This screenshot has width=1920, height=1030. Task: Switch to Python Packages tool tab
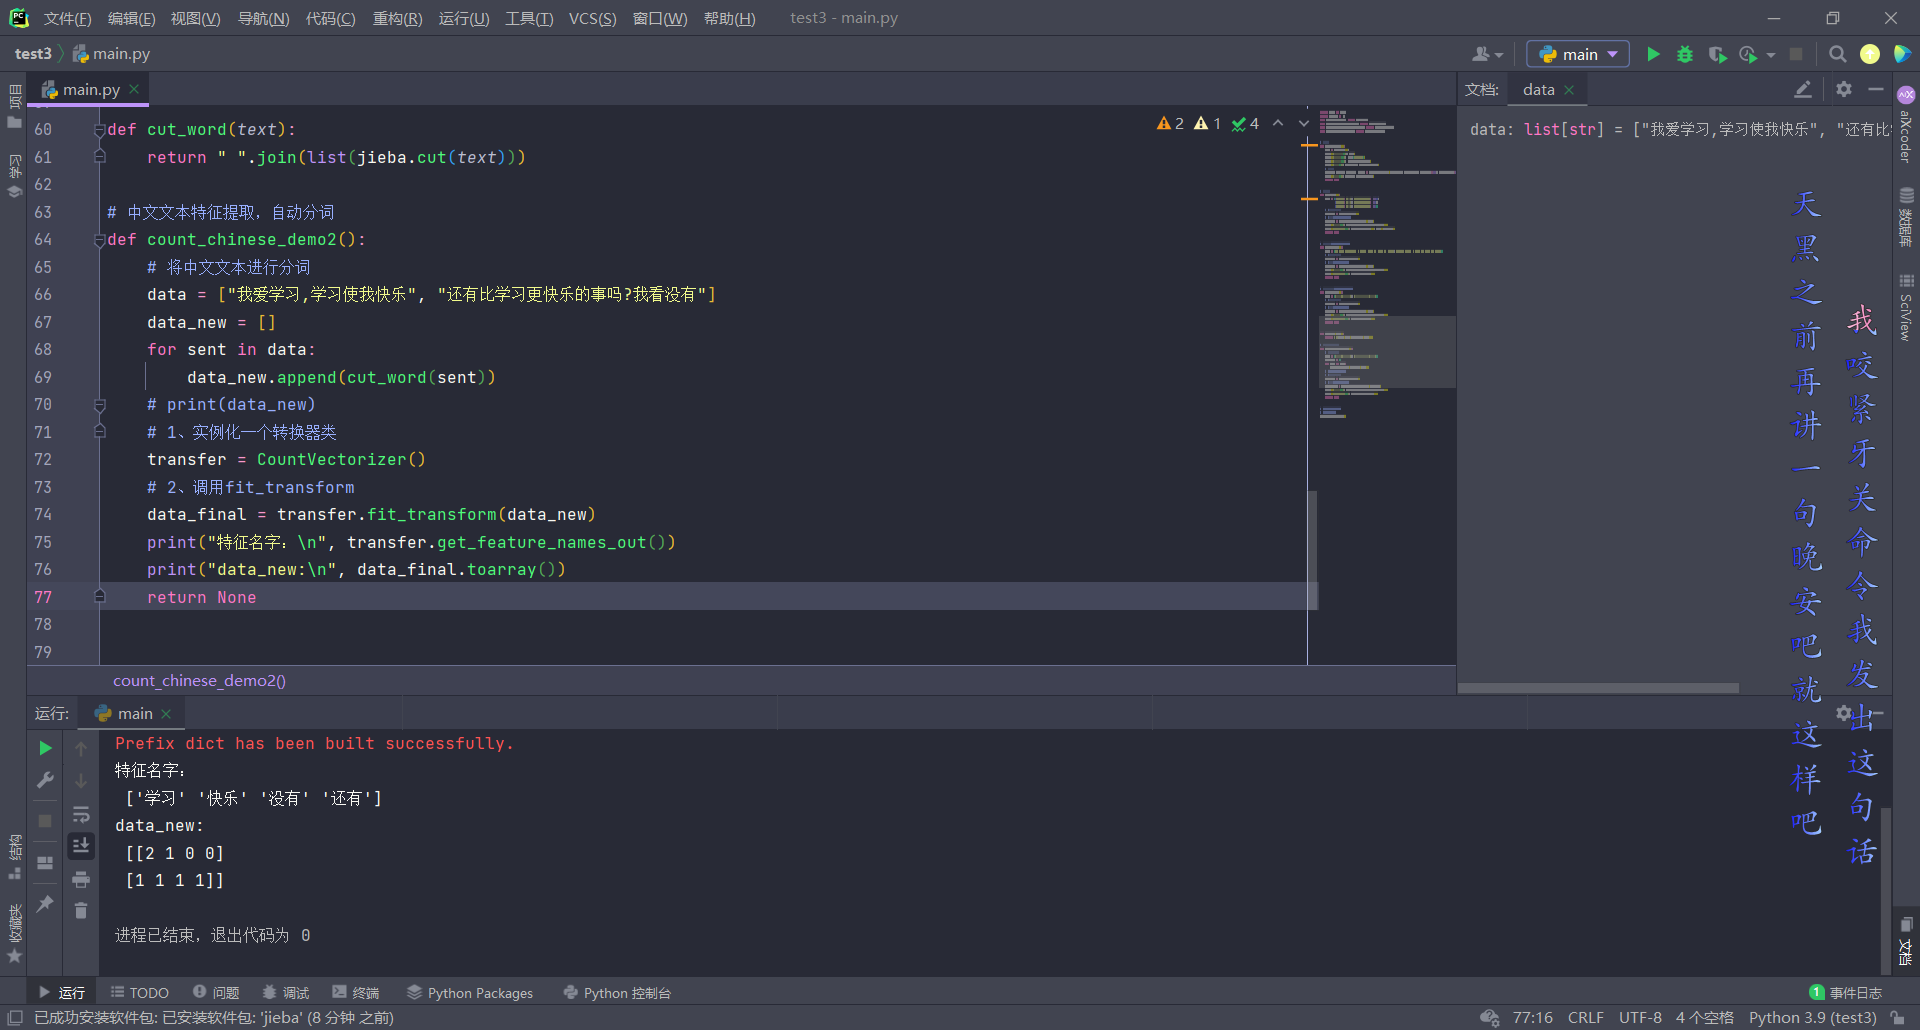click(x=470, y=993)
